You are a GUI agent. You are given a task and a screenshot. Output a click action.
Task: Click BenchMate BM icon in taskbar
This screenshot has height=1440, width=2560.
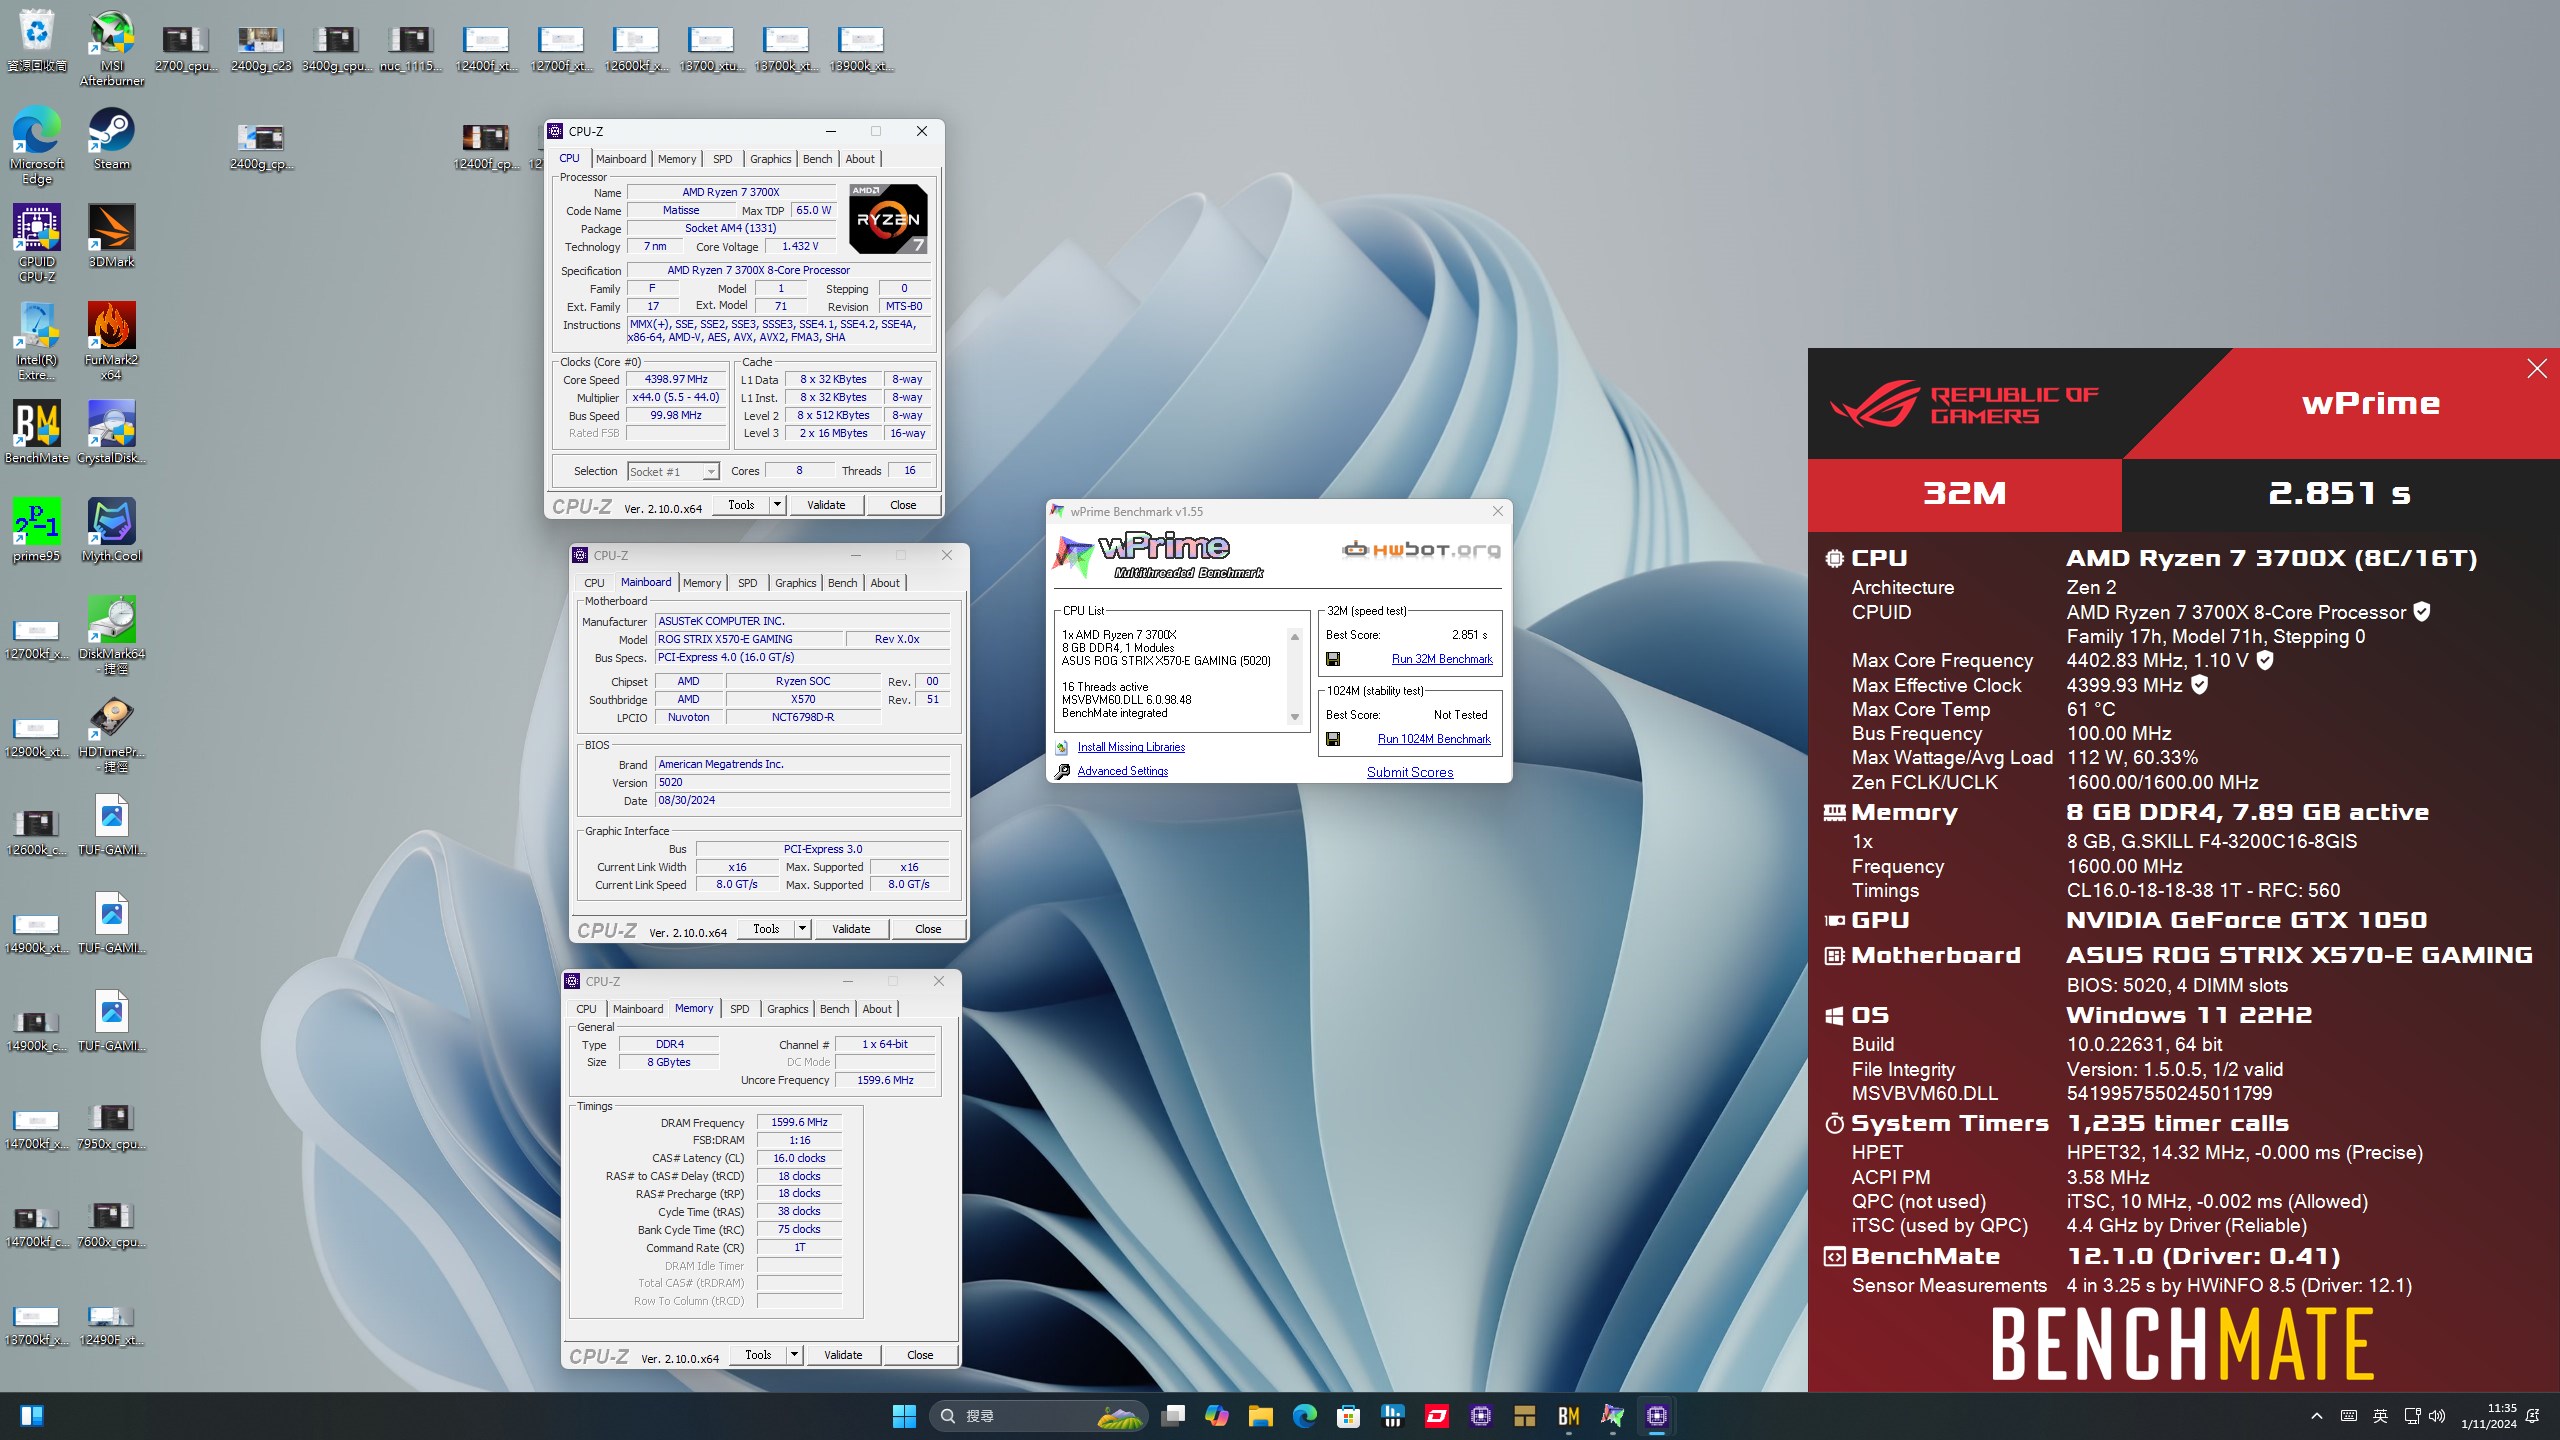1569,1415
